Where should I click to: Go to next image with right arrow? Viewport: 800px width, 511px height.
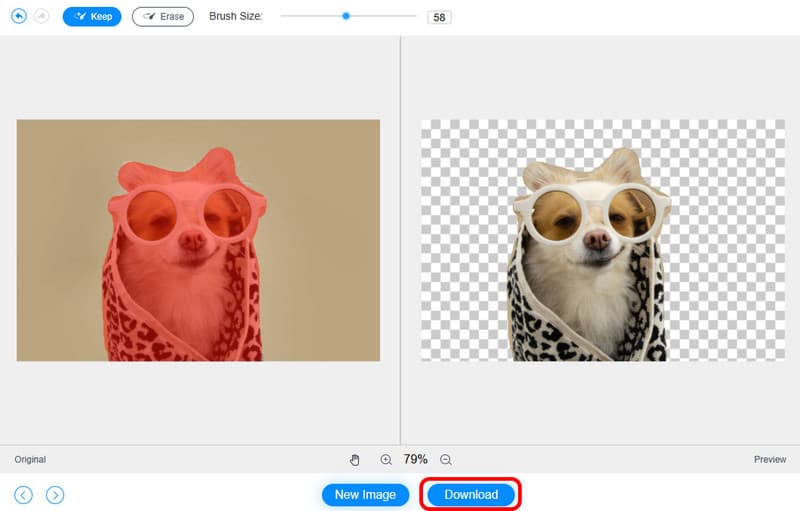56,494
